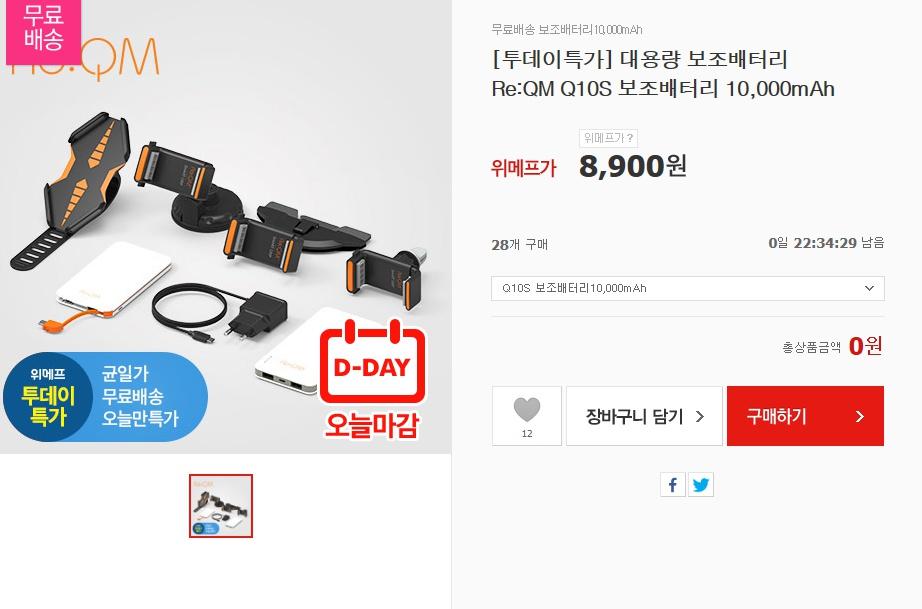Click arrow on 장바구니 담기 button
This screenshot has height=609, width=922.
coord(700,417)
